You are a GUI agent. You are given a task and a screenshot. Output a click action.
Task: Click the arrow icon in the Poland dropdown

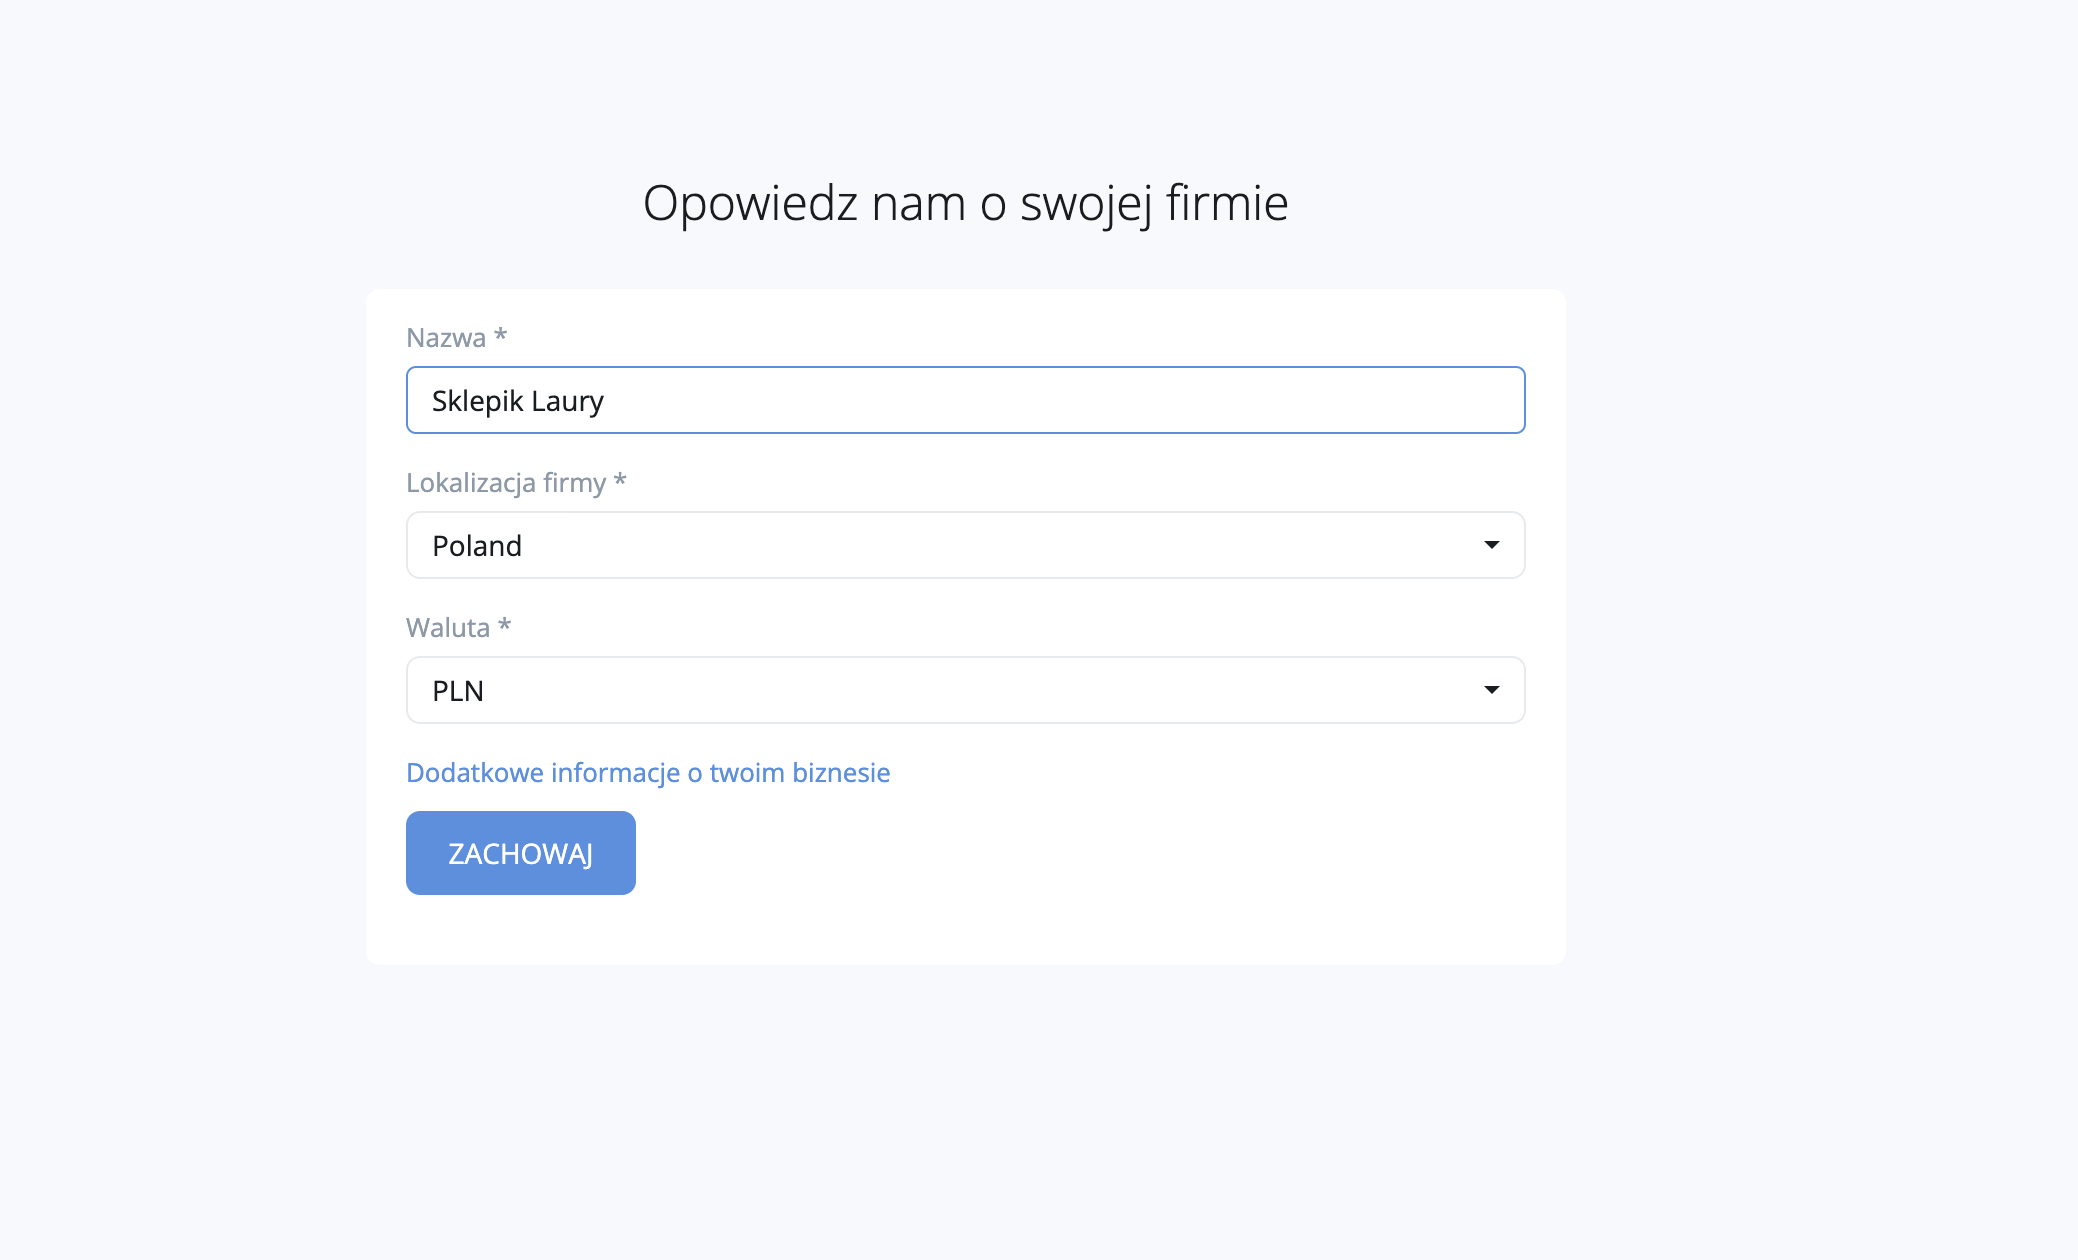1491,545
